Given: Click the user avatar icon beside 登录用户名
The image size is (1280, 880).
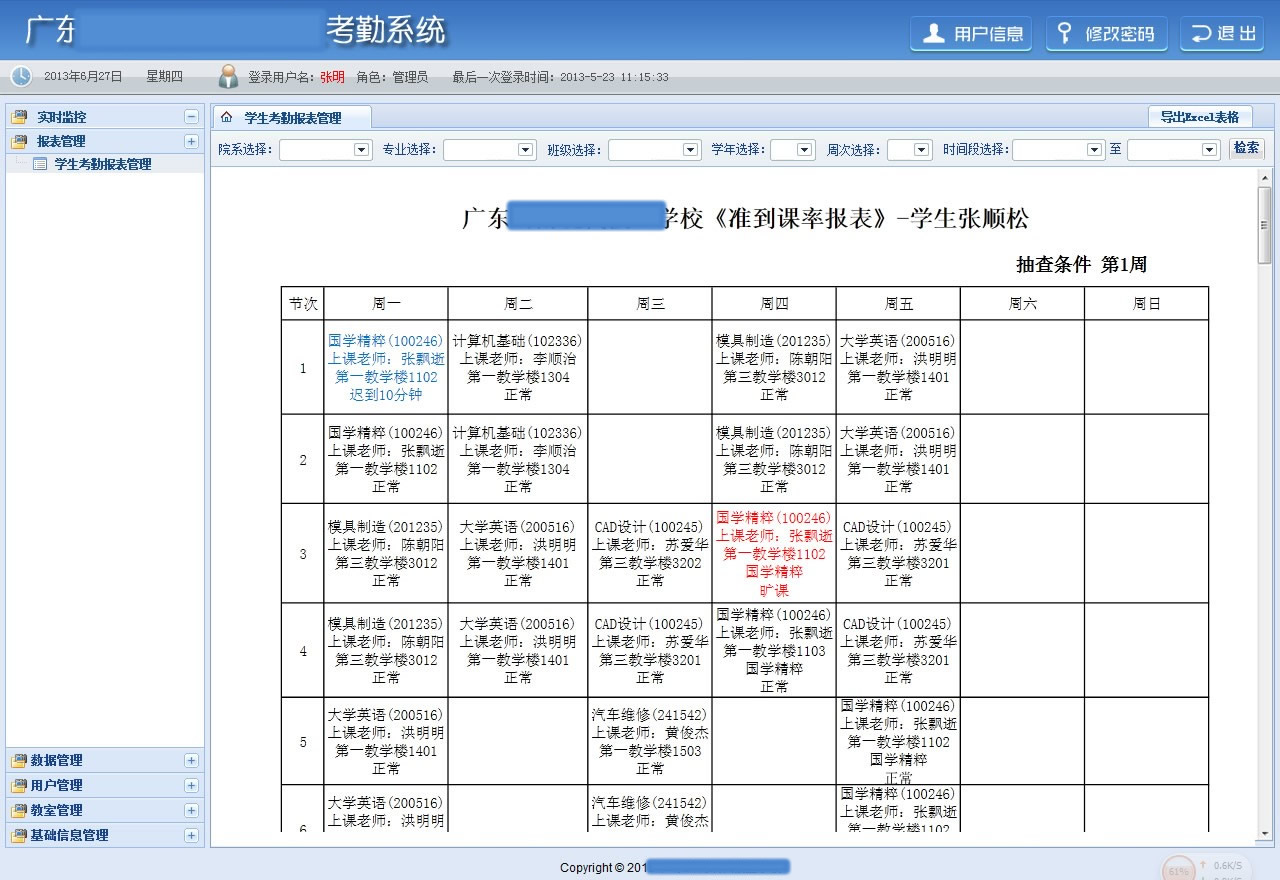Looking at the screenshot, I should [229, 76].
